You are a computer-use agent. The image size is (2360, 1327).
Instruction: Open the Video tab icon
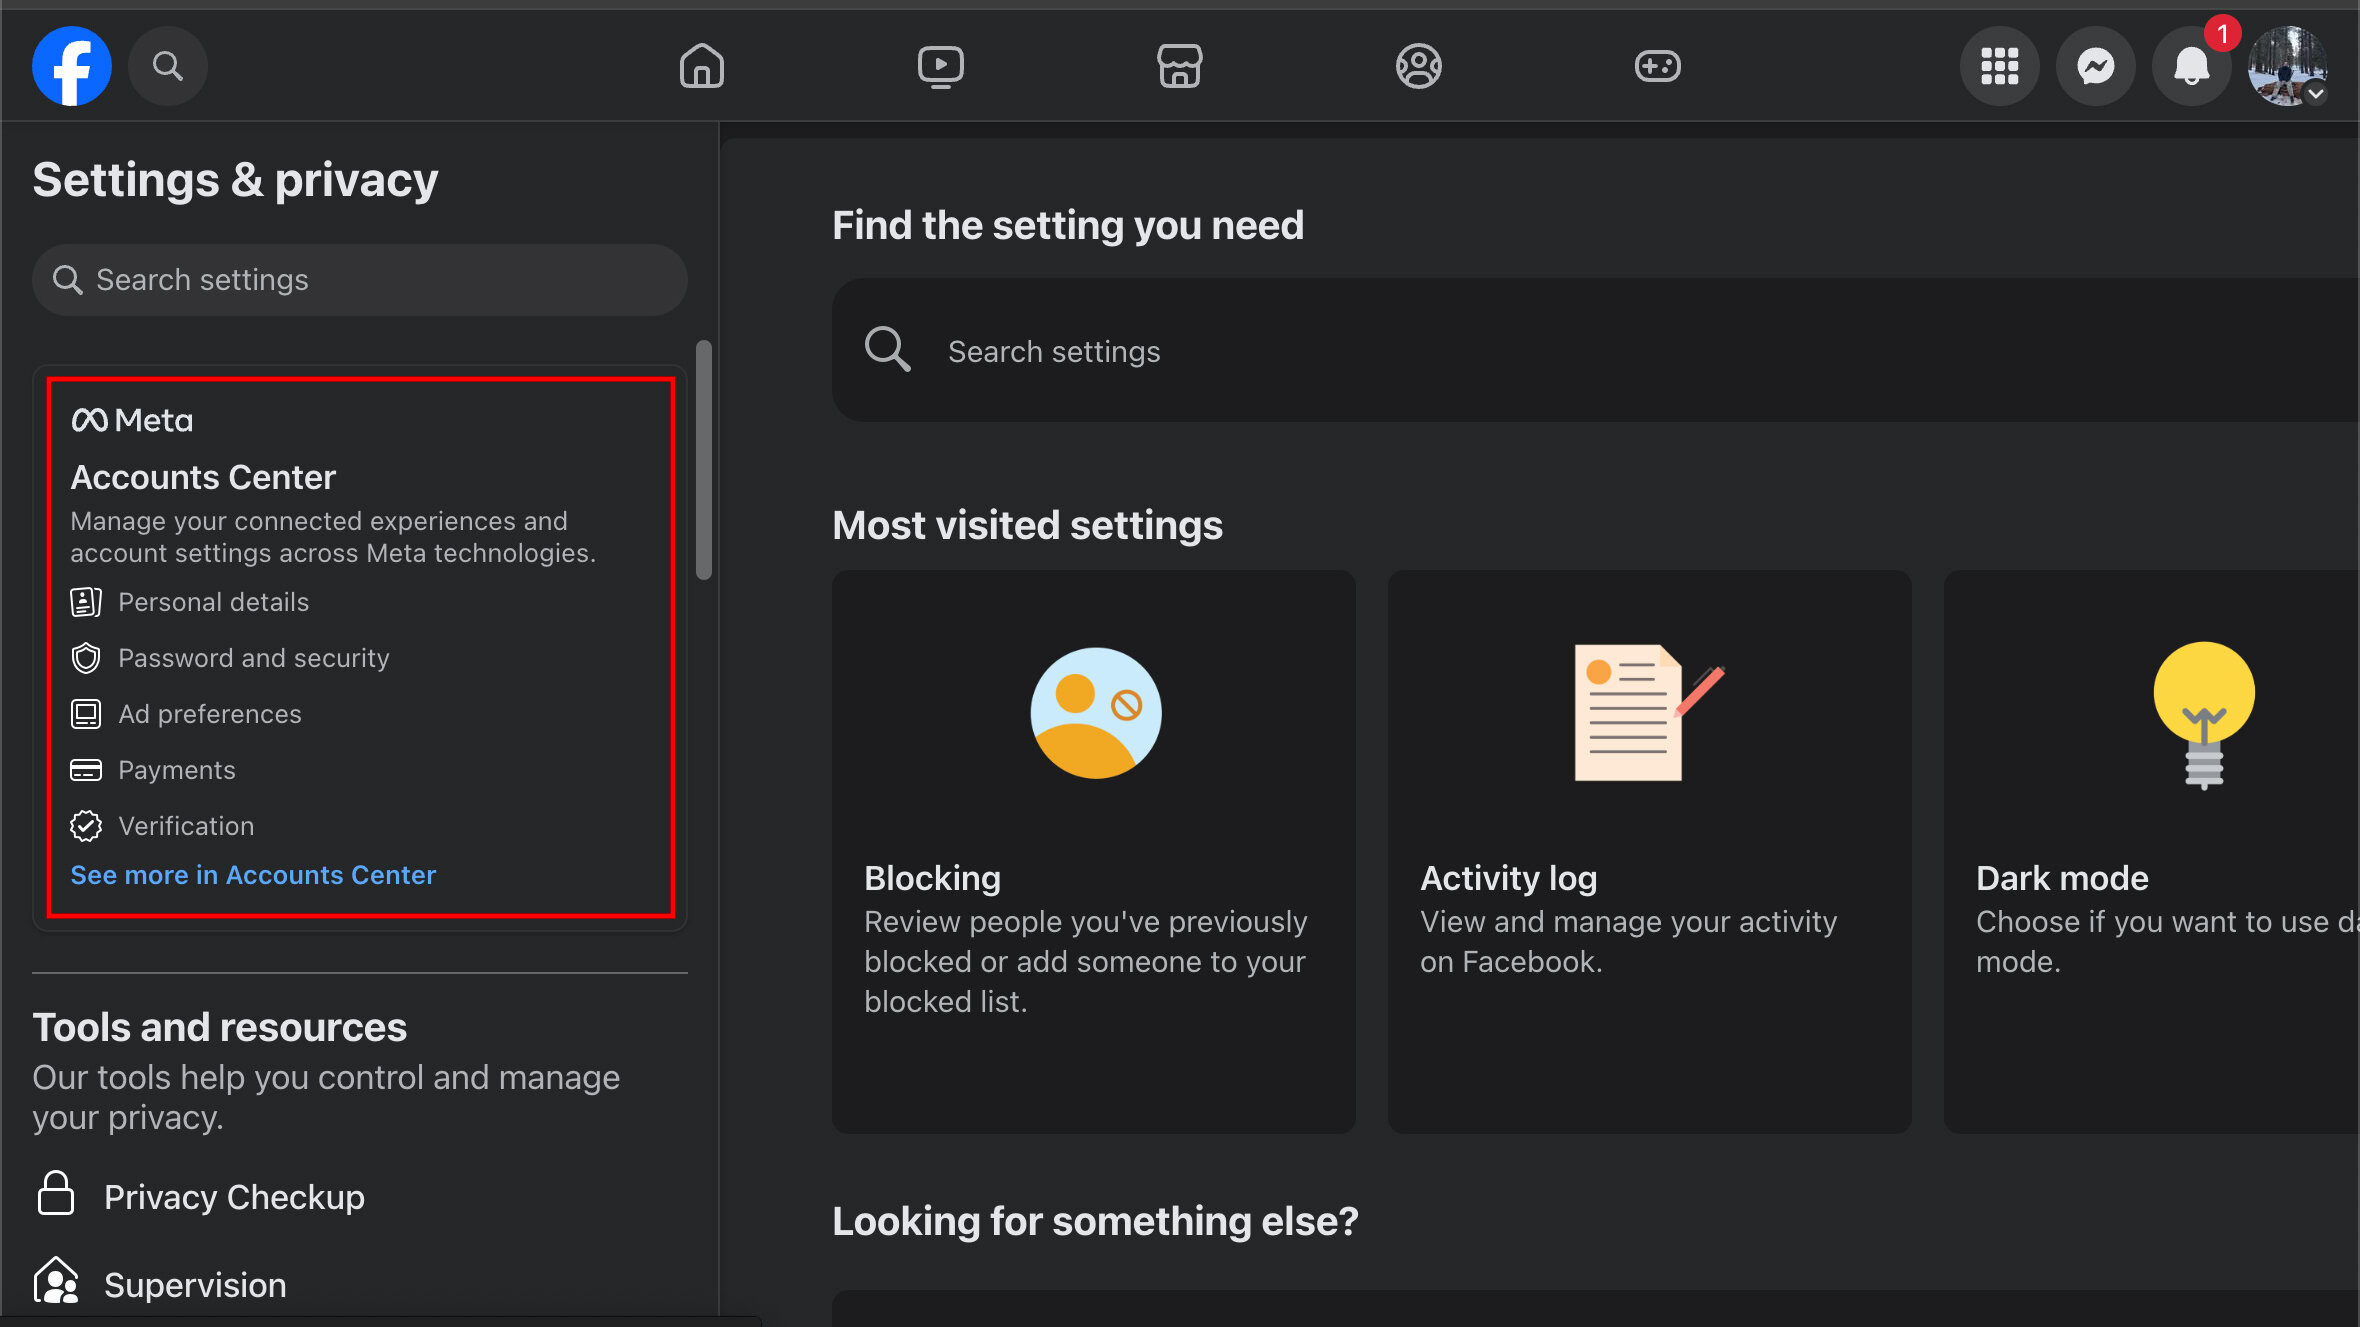(x=940, y=66)
